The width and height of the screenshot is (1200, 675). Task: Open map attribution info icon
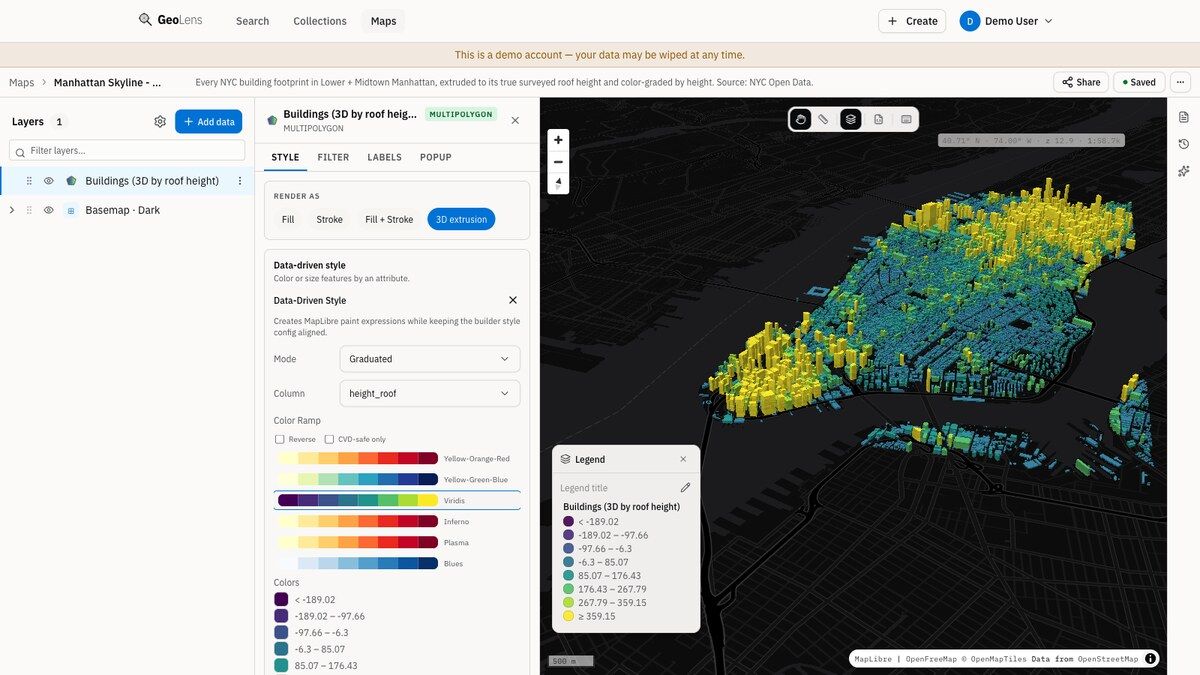click(x=1151, y=659)
